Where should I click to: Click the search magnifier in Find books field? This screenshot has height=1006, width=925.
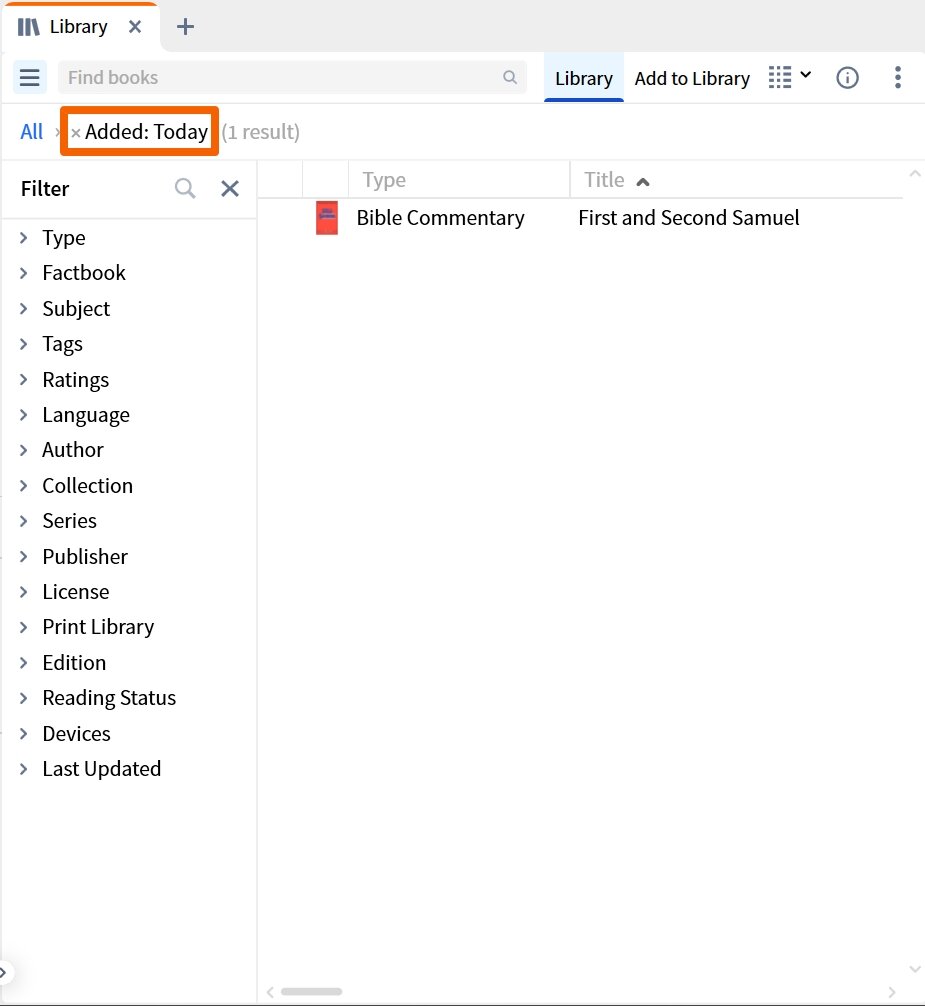click(510, 77)
